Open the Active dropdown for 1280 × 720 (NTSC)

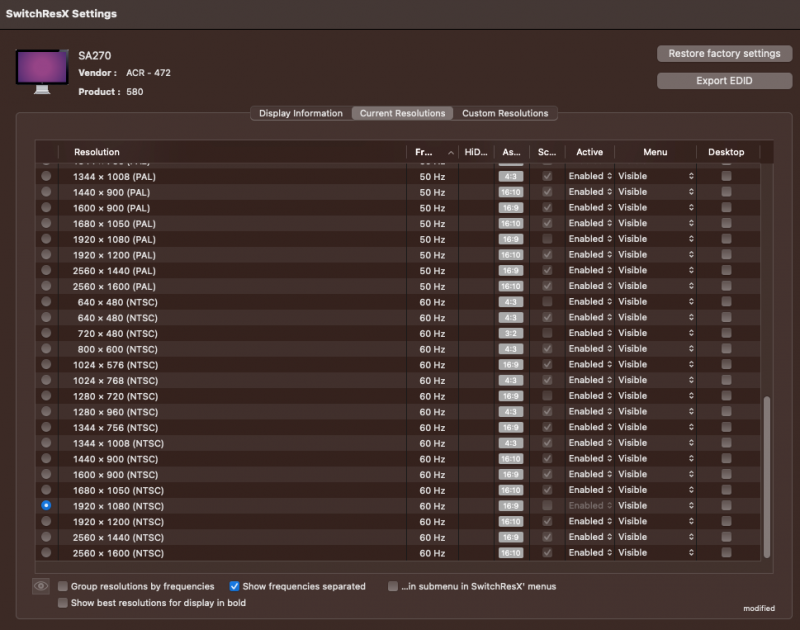[x=590, y=396]
